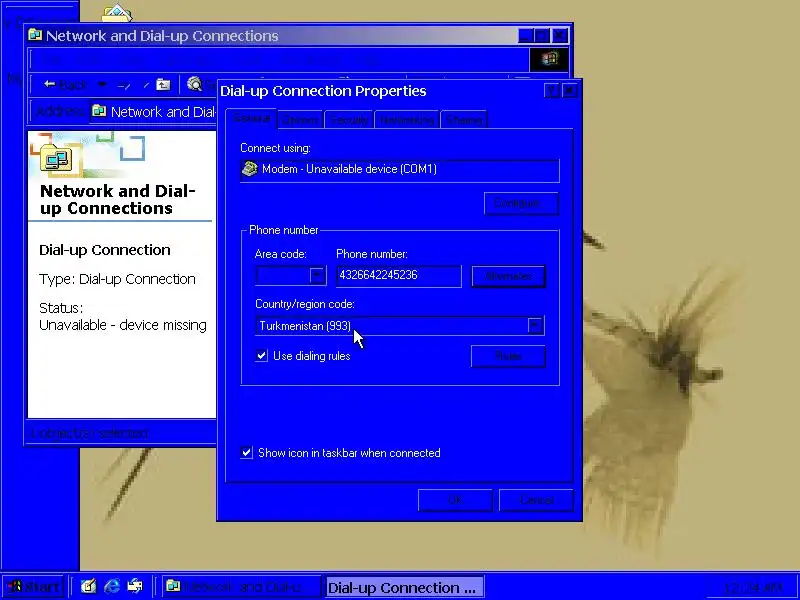Click the Turkmenistan (993) combo box
800x600 pixels.
pos(399,326)
